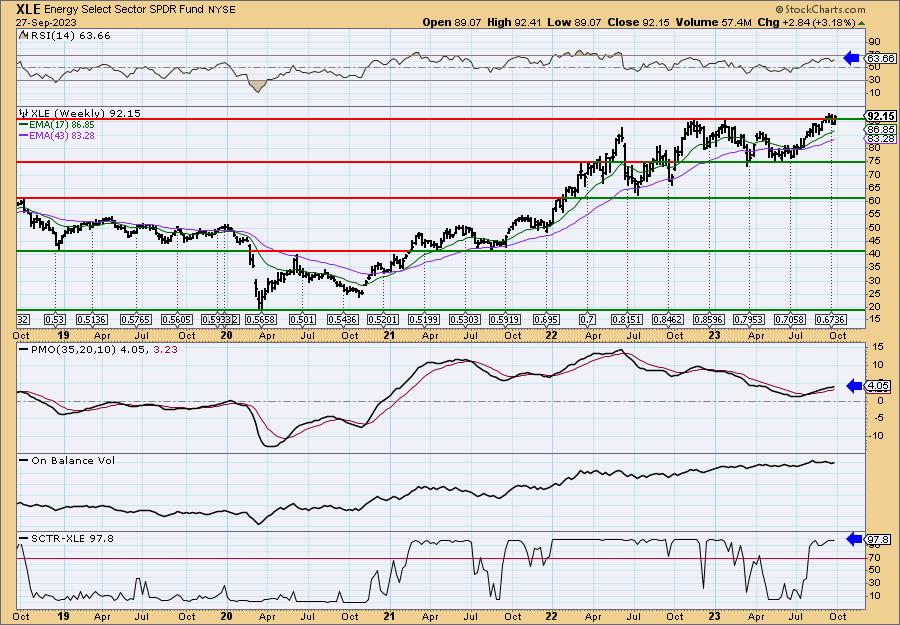Click the 0.5199 cycle value box
Screen dimensions: 900x625
tap(424, 319)
